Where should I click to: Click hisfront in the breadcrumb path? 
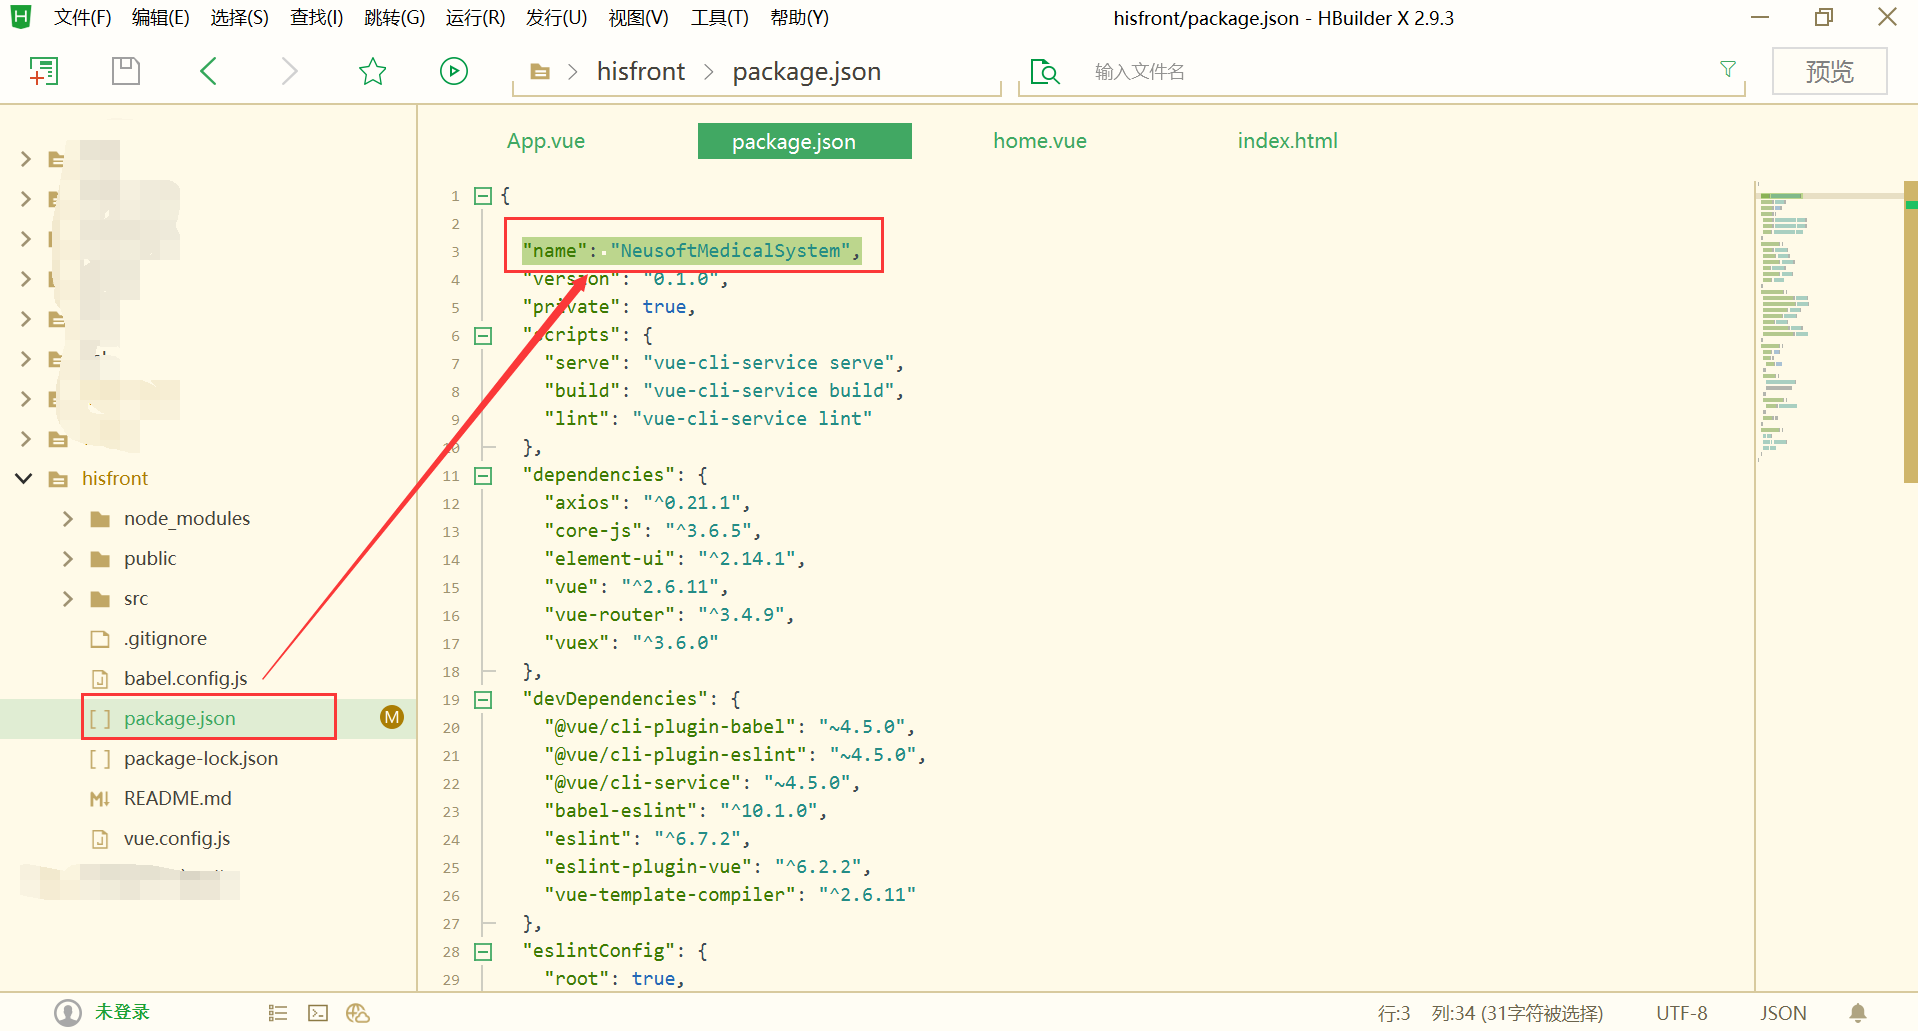coord(641,72)
